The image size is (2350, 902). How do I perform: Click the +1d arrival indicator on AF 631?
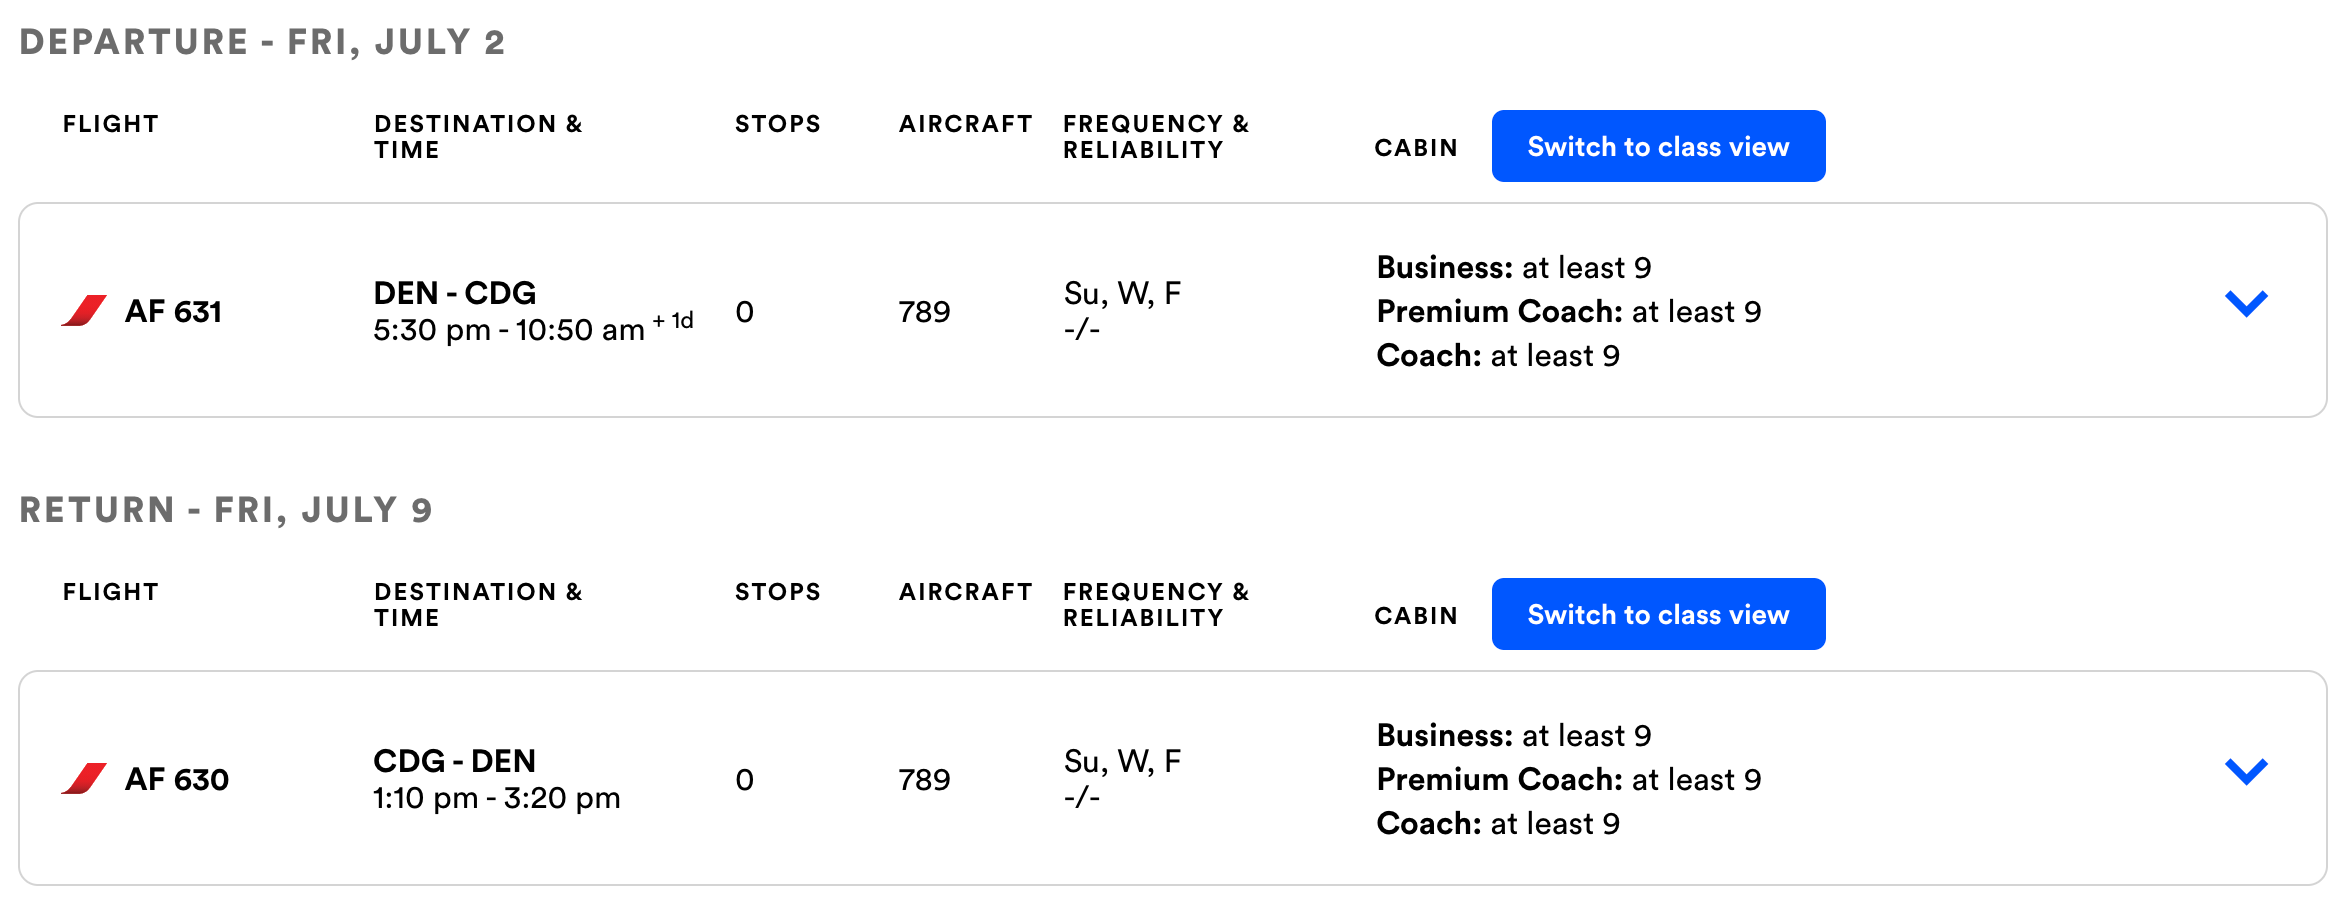tap(674, 321)
